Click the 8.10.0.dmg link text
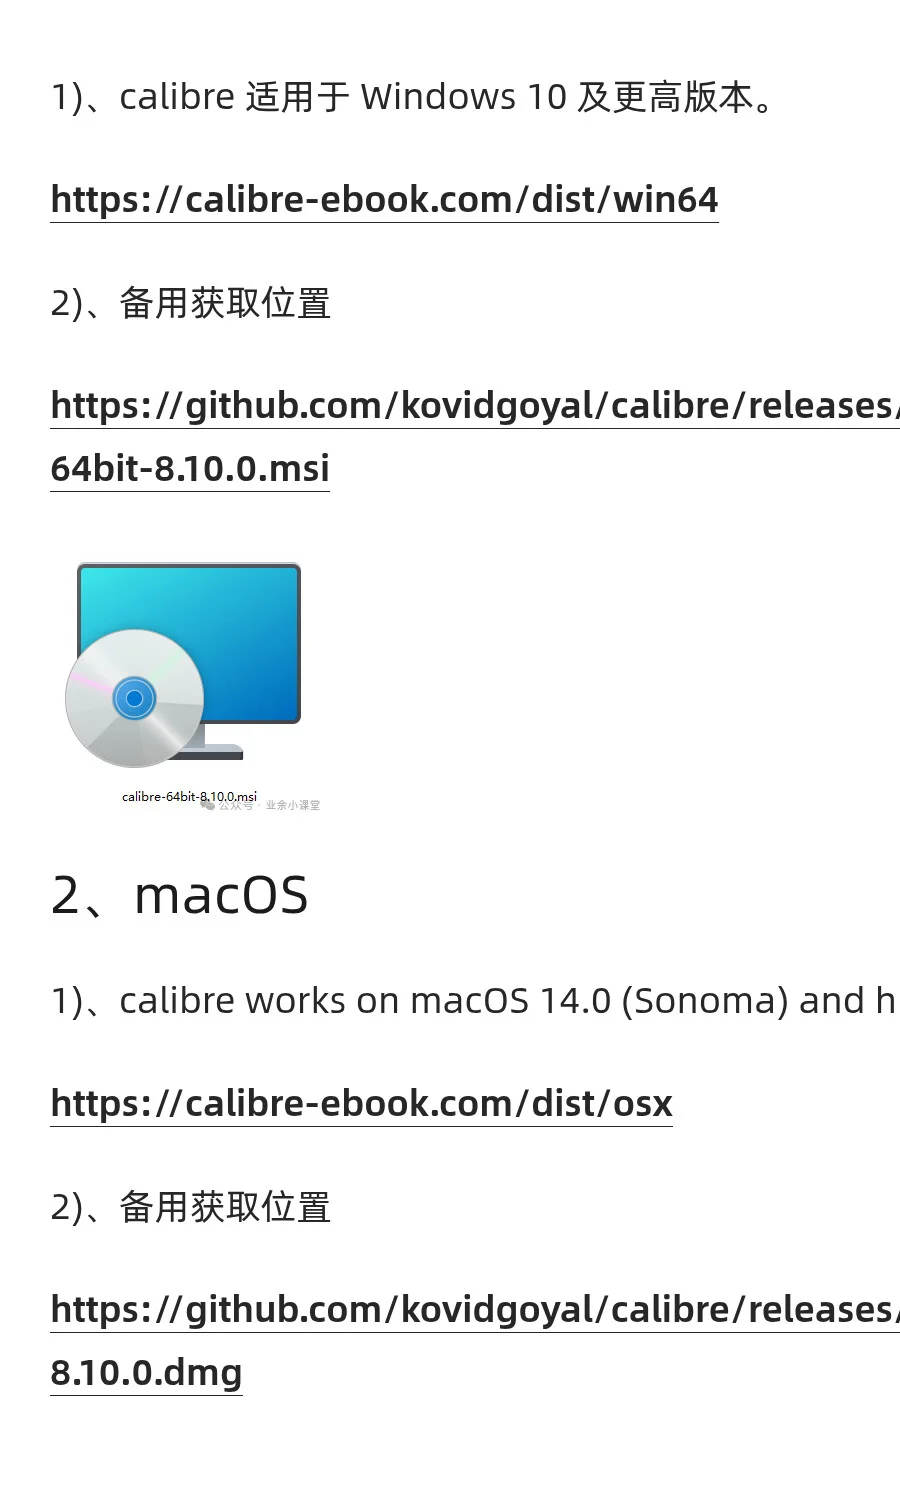 click(x=146, y=1372)
